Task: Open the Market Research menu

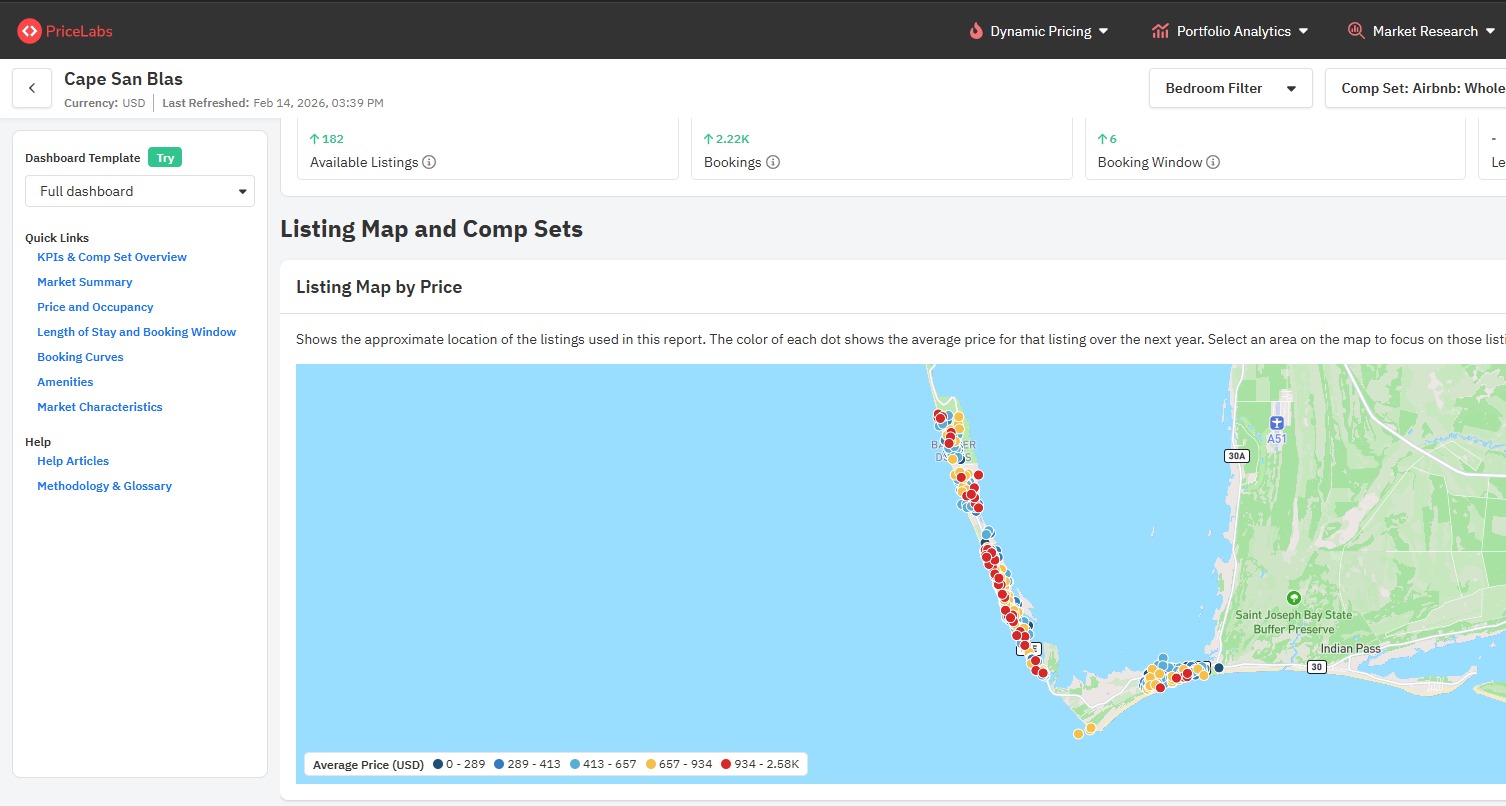Action: (1421, 31)
